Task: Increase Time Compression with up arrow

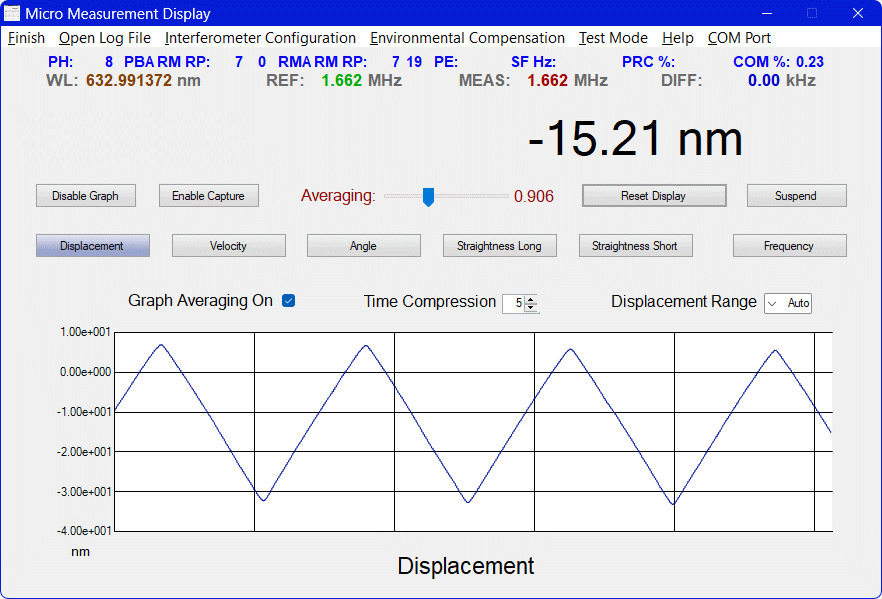Action: pyautogui.click(x=531, y=299)
